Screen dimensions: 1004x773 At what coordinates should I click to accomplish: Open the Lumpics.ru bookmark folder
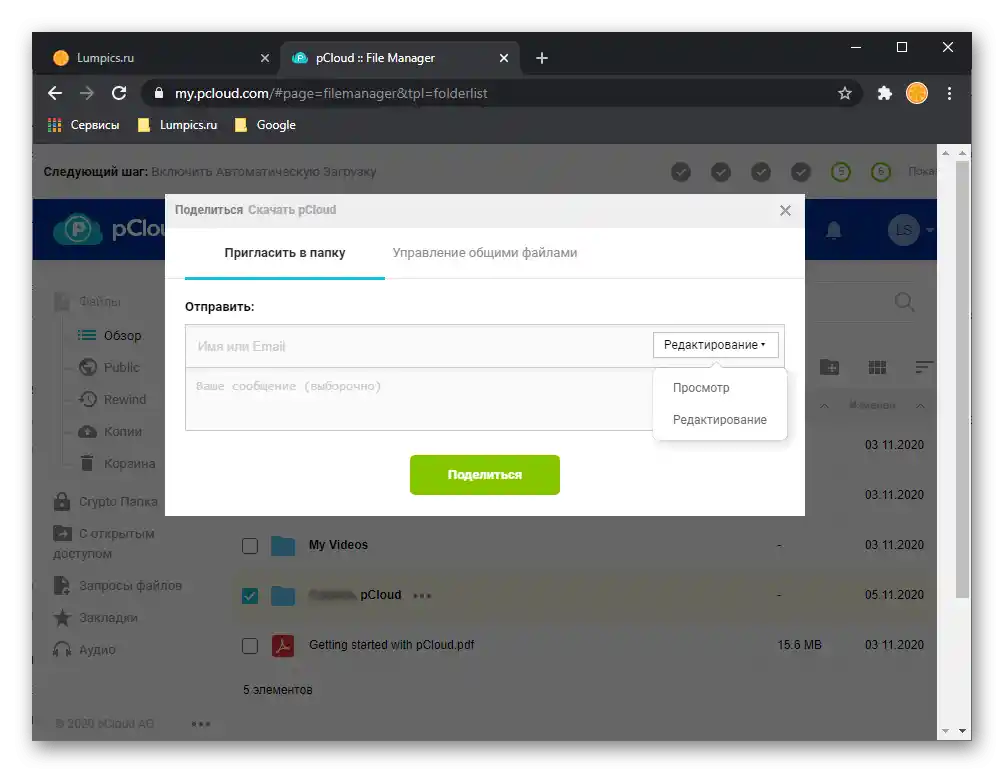coord(177,125)
